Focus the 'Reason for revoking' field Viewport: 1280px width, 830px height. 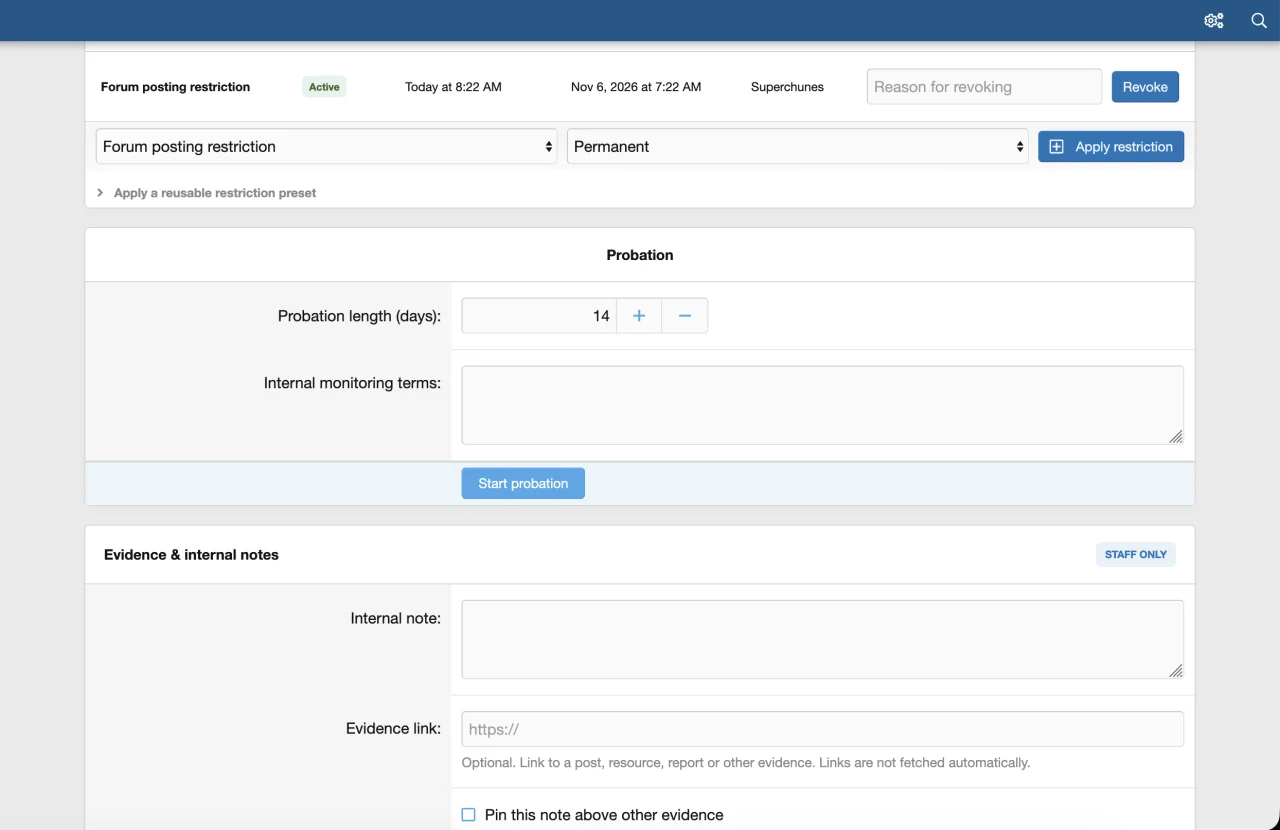click(x=984, y=87)
